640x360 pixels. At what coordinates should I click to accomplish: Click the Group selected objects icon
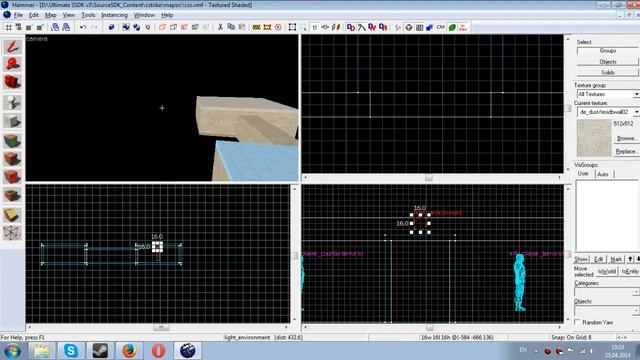[126, 27]
